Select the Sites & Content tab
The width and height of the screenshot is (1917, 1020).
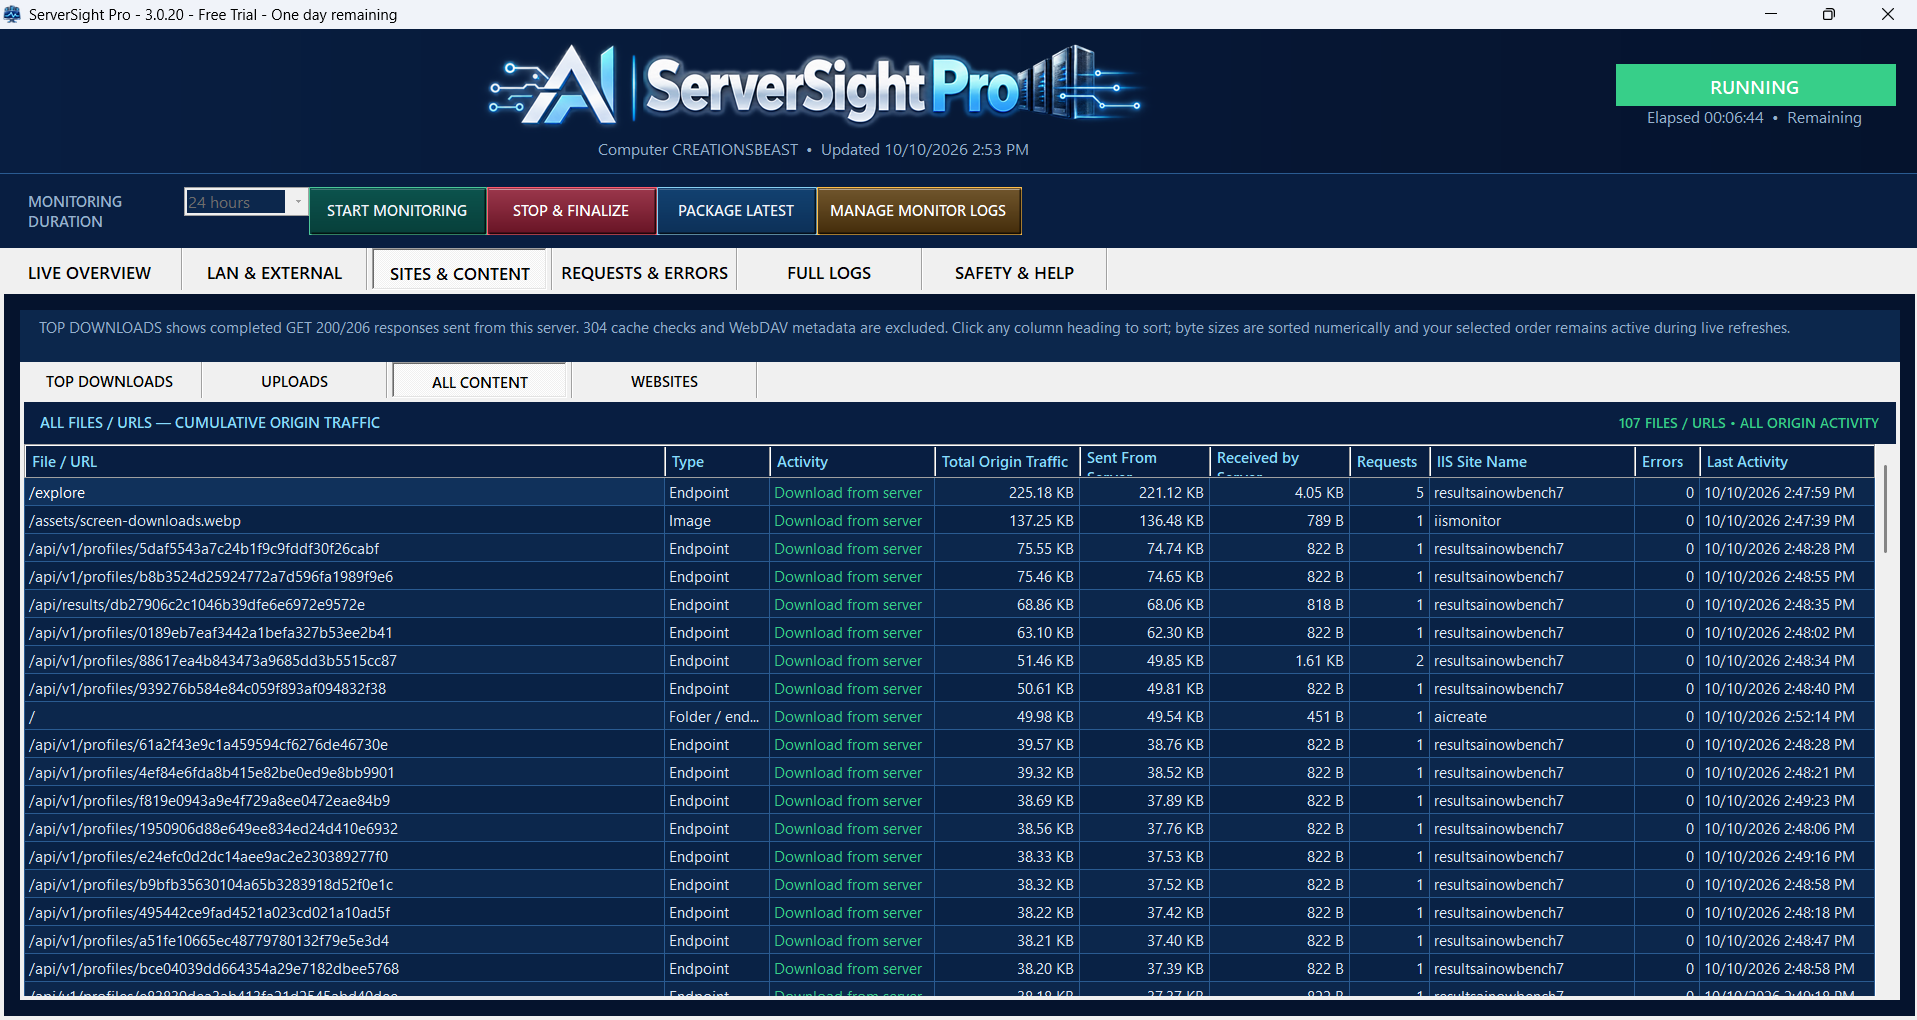[460, 273]
